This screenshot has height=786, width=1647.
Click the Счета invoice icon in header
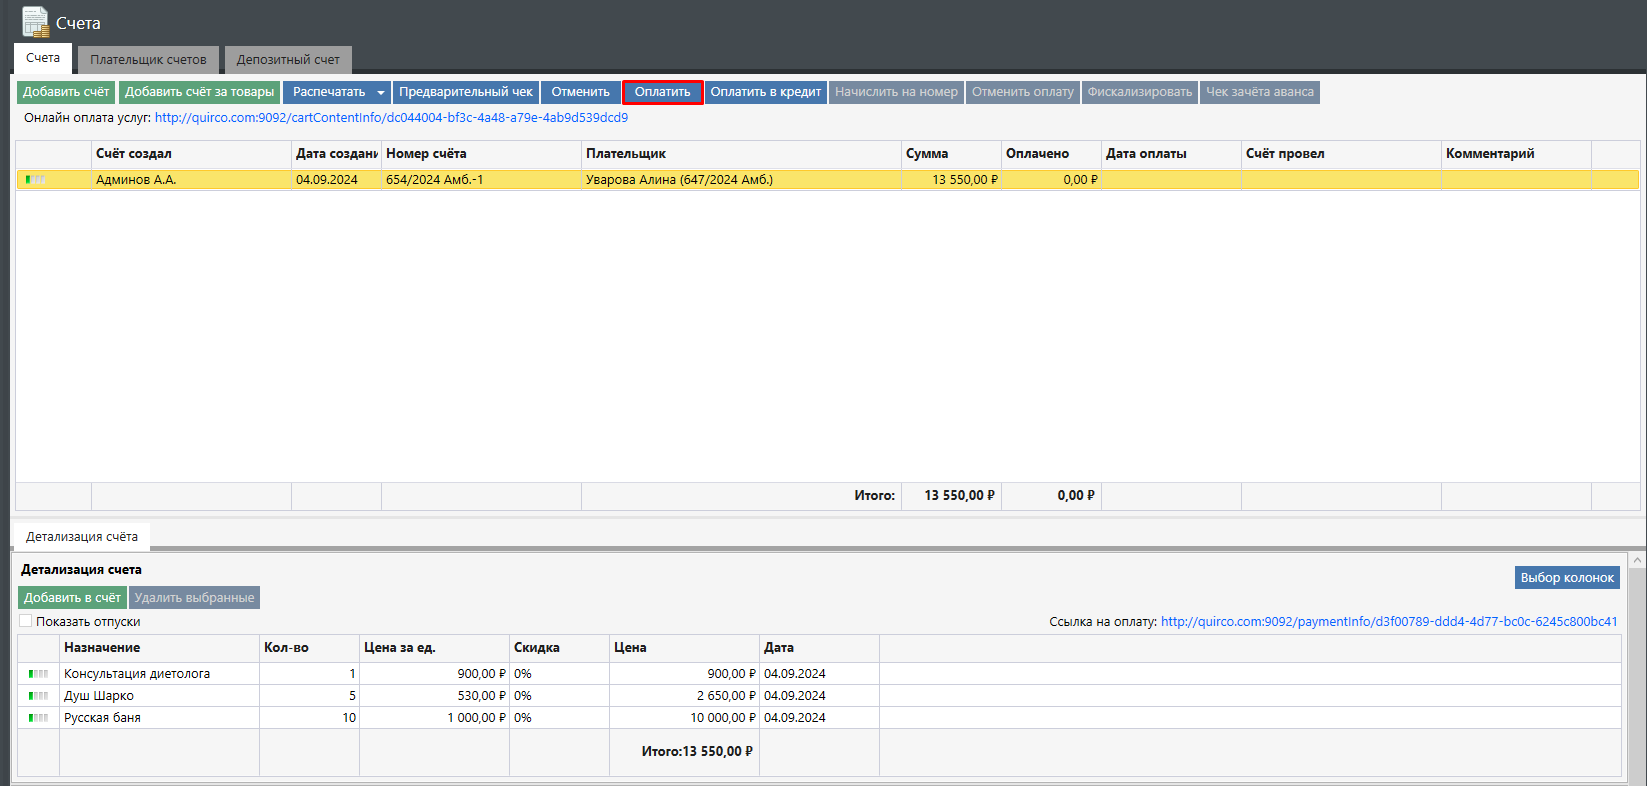coord(35,22)
